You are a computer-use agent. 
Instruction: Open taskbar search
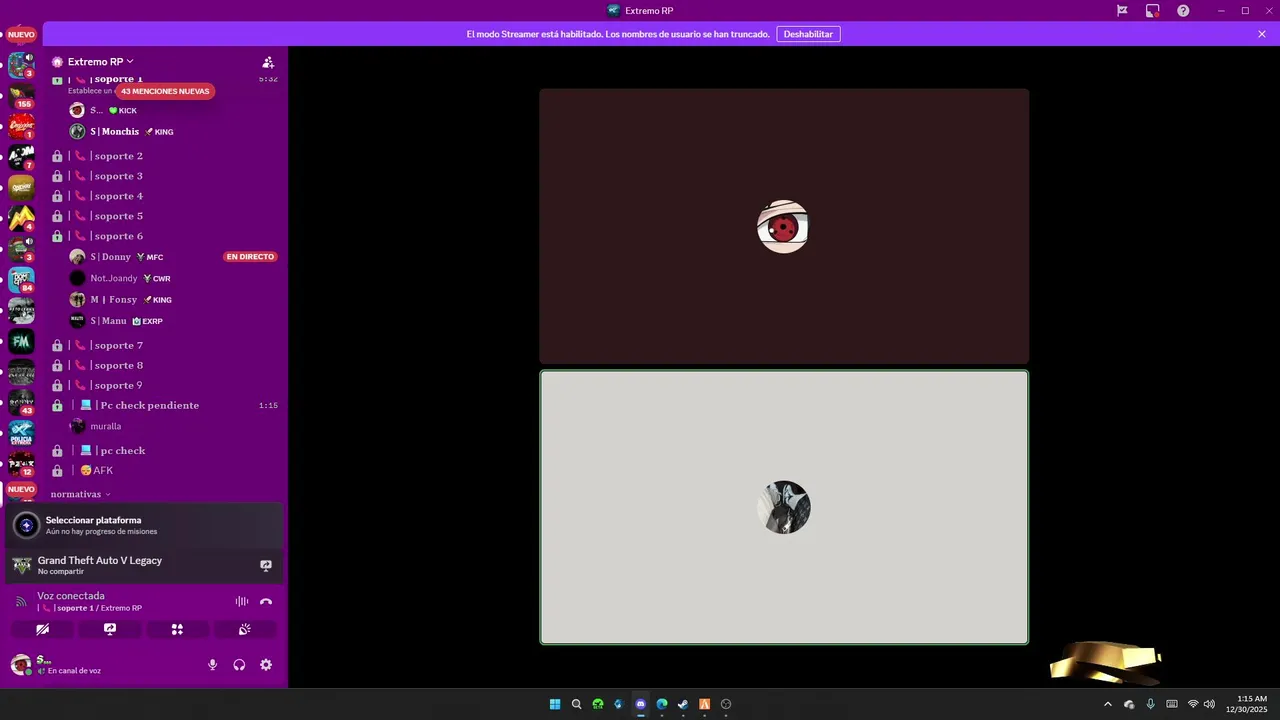576,704
